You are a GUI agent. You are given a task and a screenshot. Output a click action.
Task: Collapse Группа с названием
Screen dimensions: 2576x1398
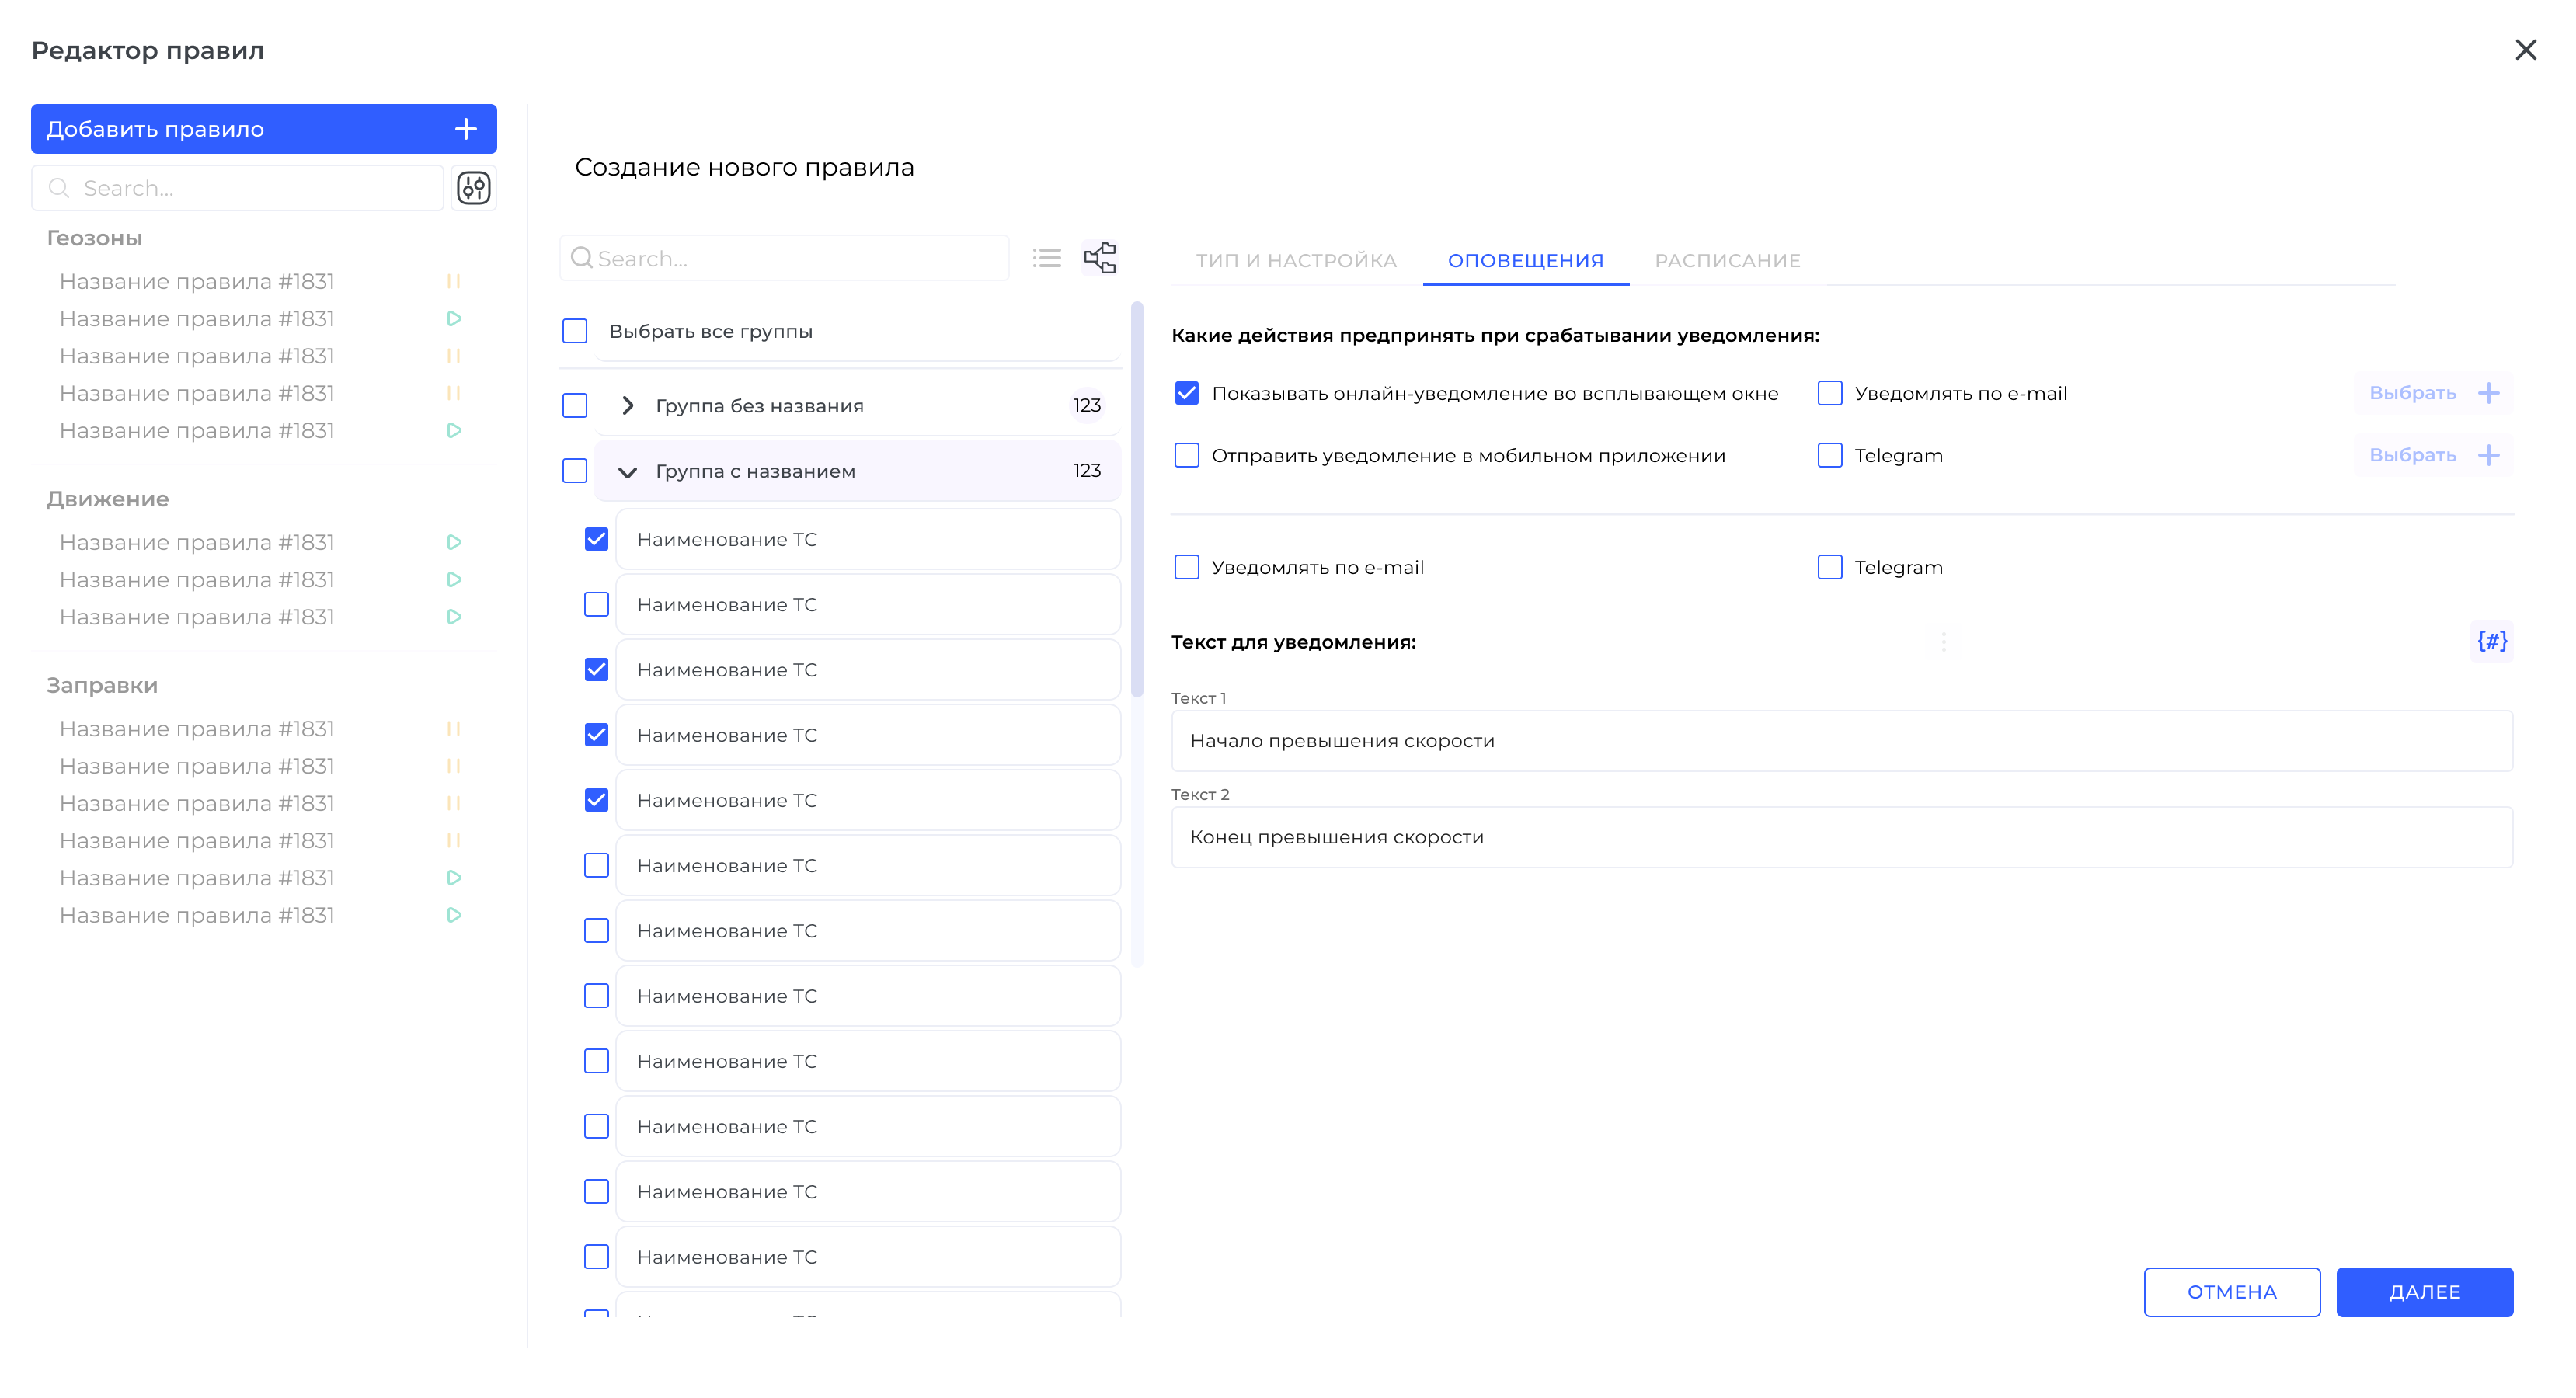point(628,471)
